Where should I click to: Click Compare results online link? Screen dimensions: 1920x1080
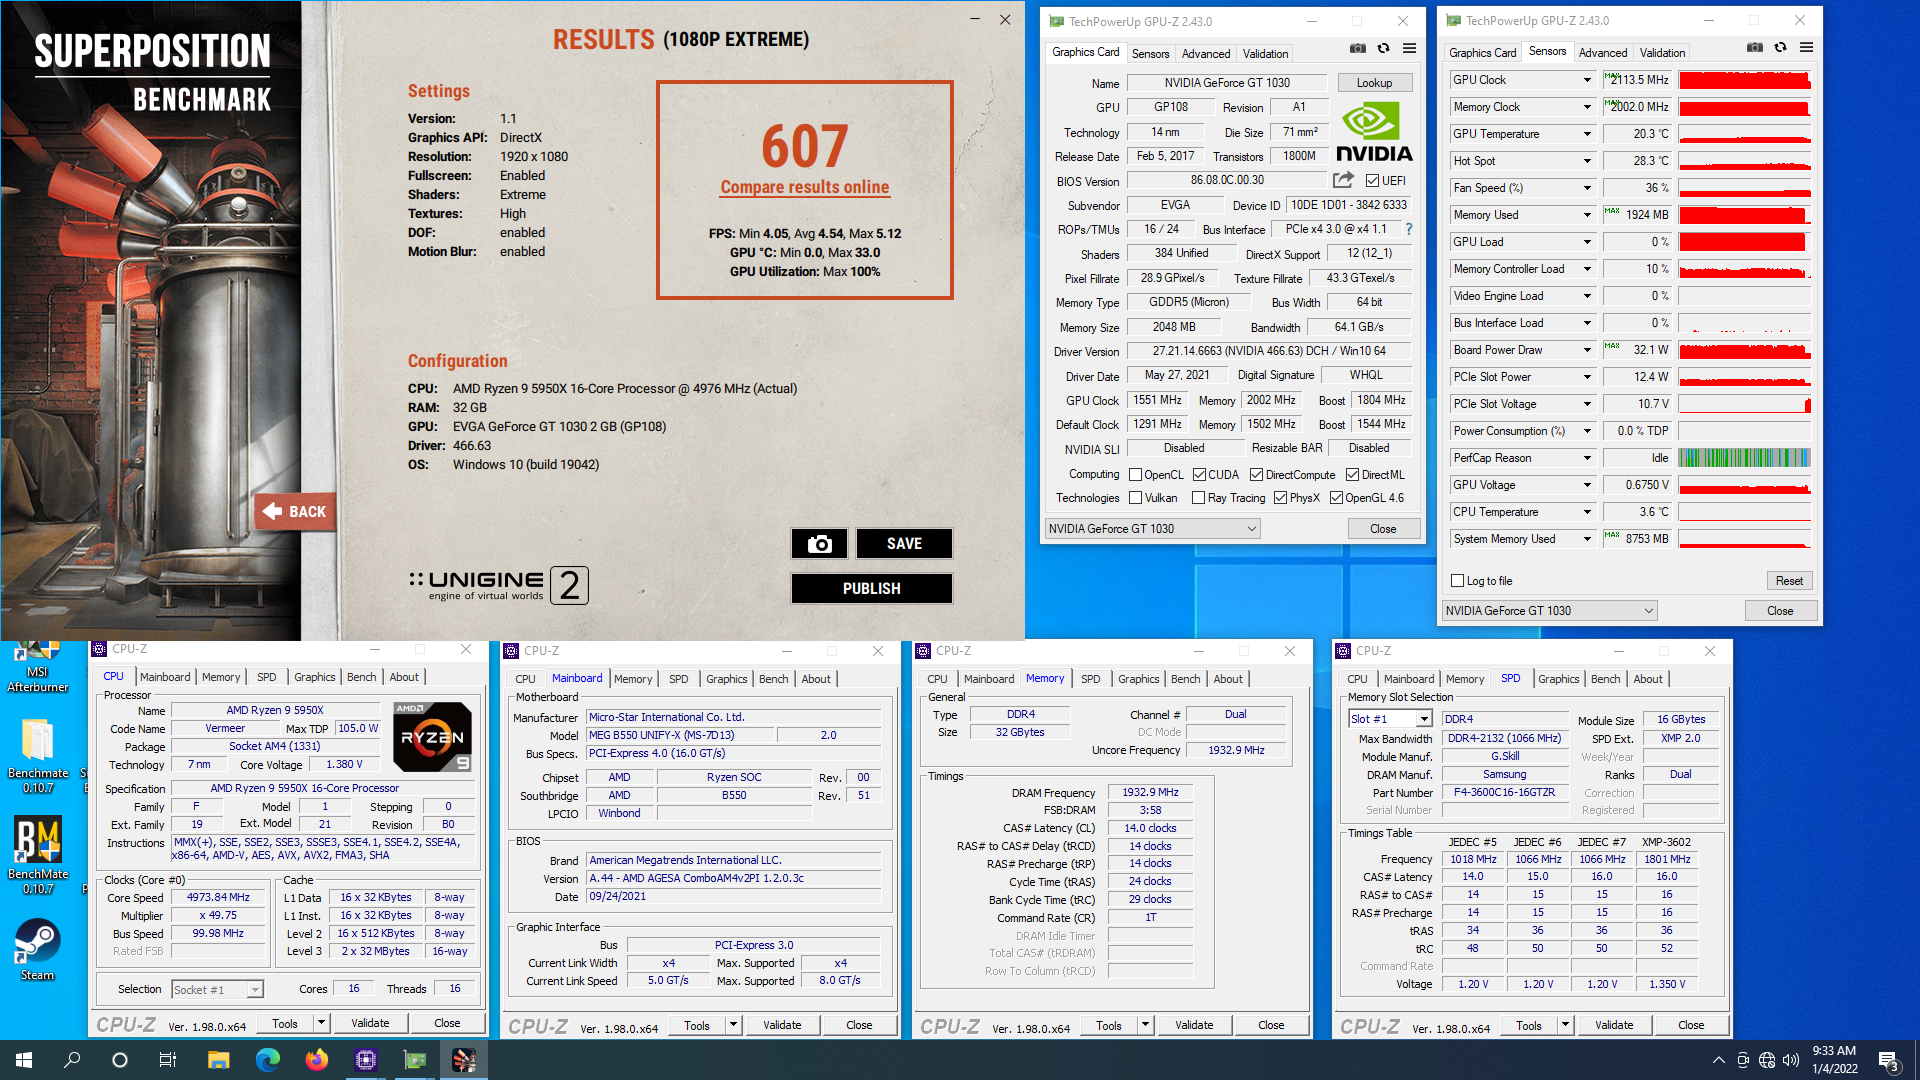[804, 187]
